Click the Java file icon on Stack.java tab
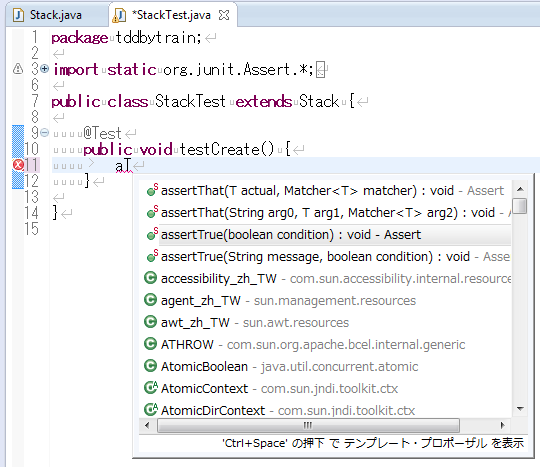Viewport: 540px width, 467px height. click(18, 15)
